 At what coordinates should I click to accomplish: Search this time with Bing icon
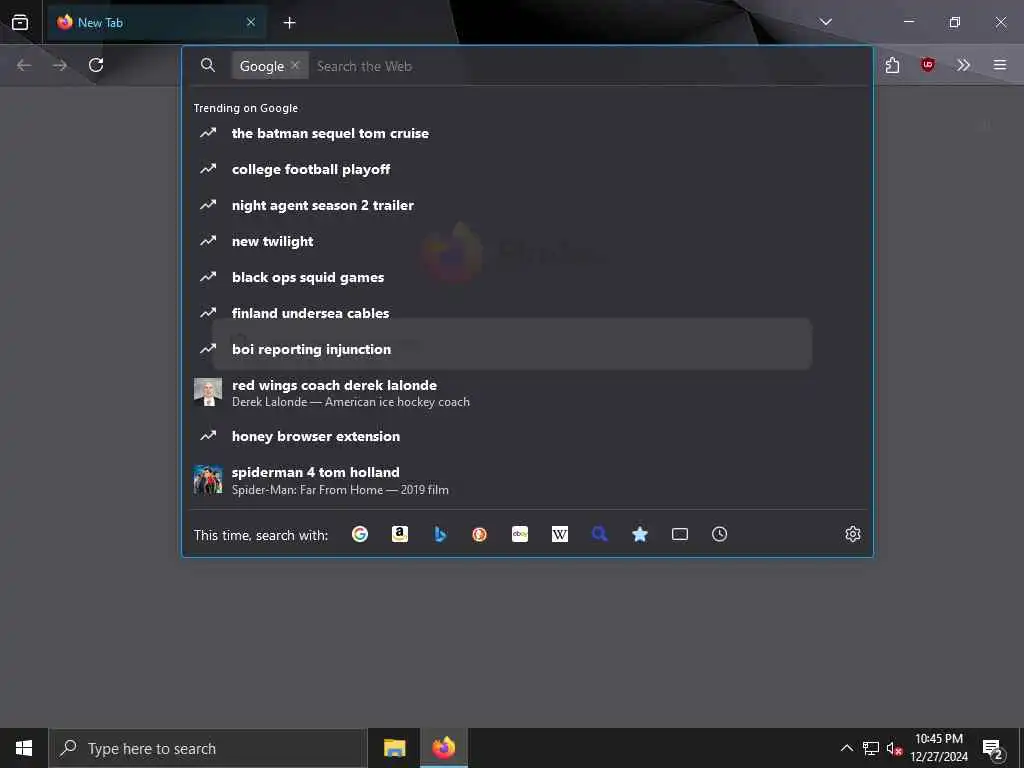click(440, 534)
